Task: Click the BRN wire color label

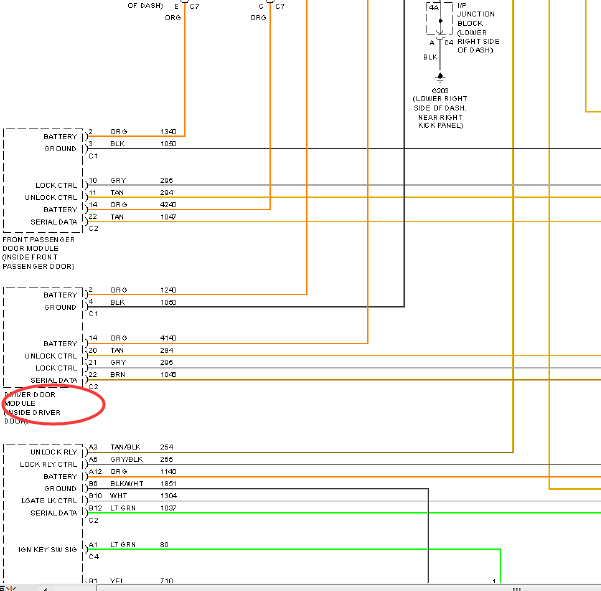Action: click(118, 374)
